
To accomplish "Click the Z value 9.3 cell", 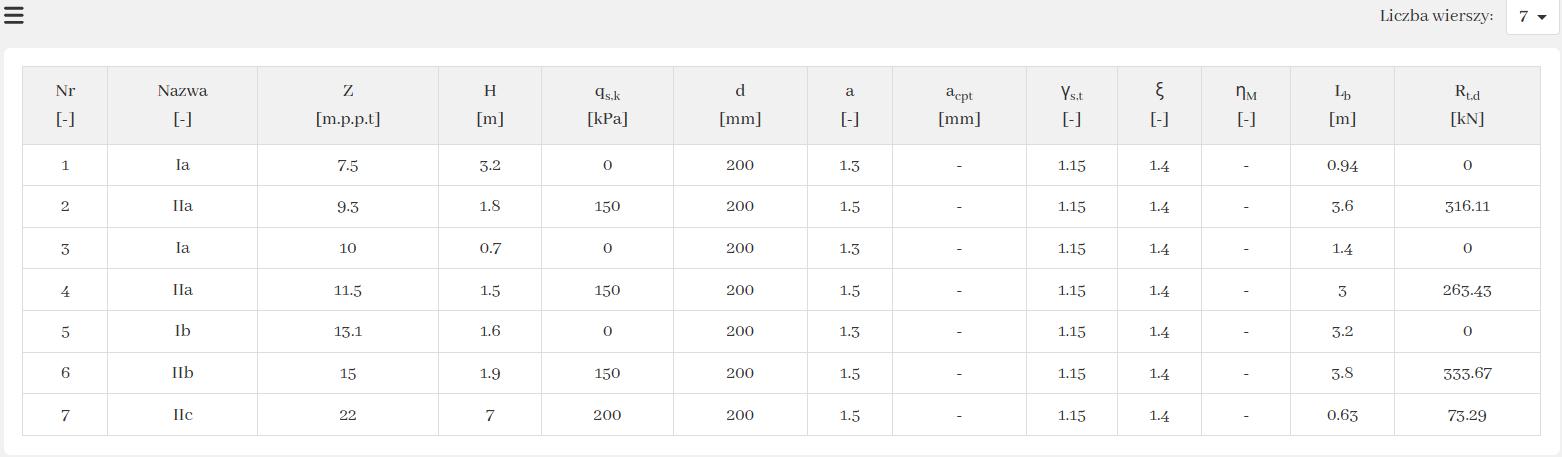I will (347, 207).
